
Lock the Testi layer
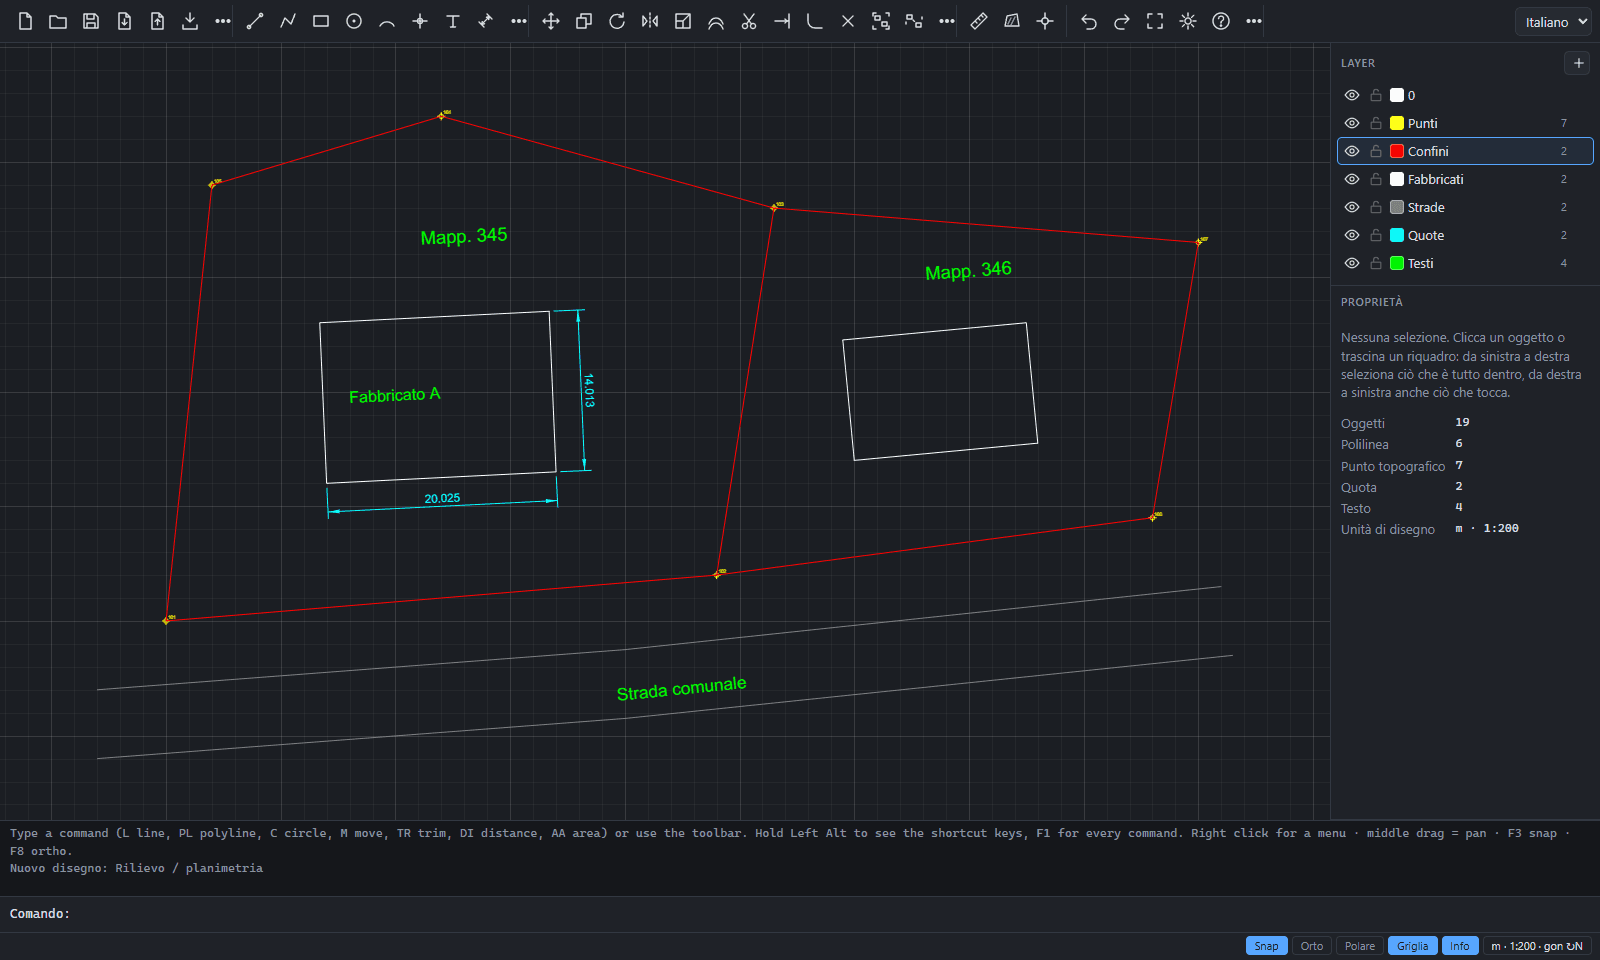(x=1376, y=263)
